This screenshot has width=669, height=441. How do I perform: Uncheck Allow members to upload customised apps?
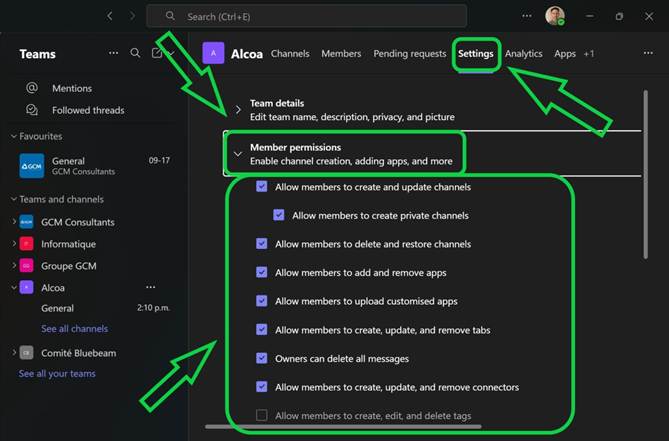tap(262, 301)
